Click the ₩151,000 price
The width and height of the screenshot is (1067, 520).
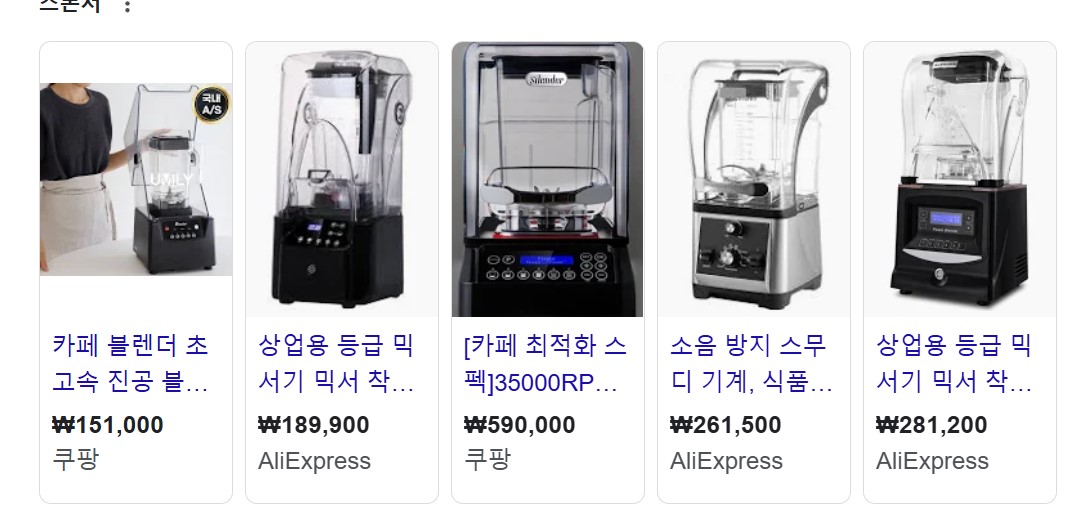pyautogui.click(x=108, y=425)
